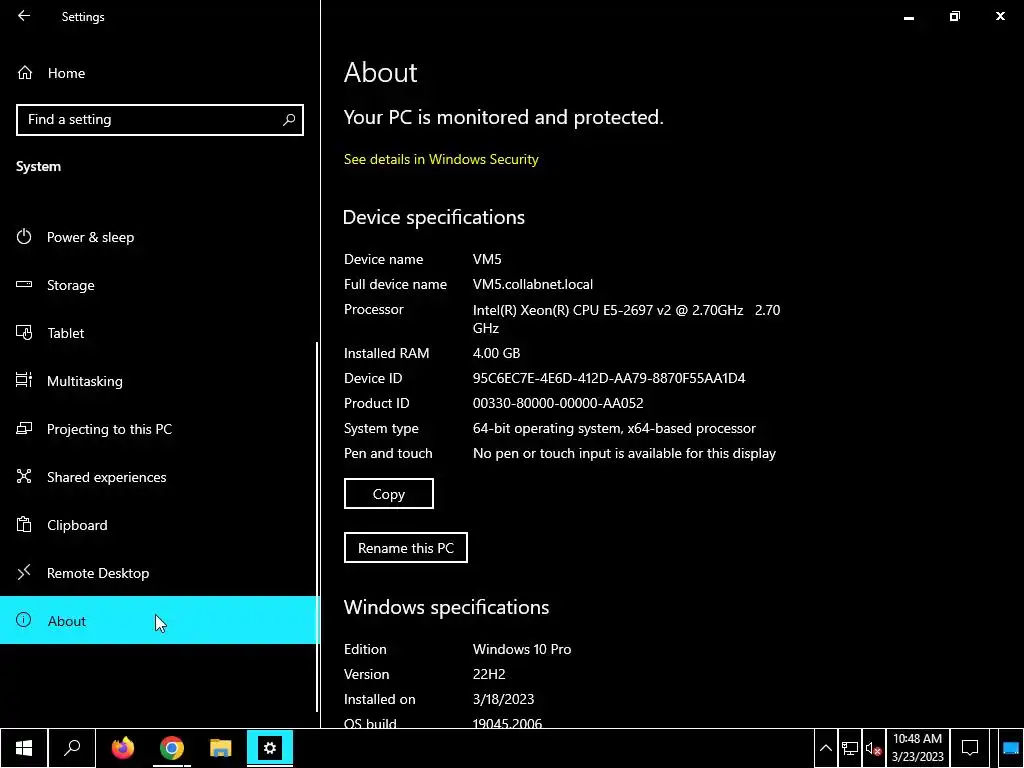1024x768 pixels.
Task: Open the network tray icon
Action: click(x=850, y=748)
